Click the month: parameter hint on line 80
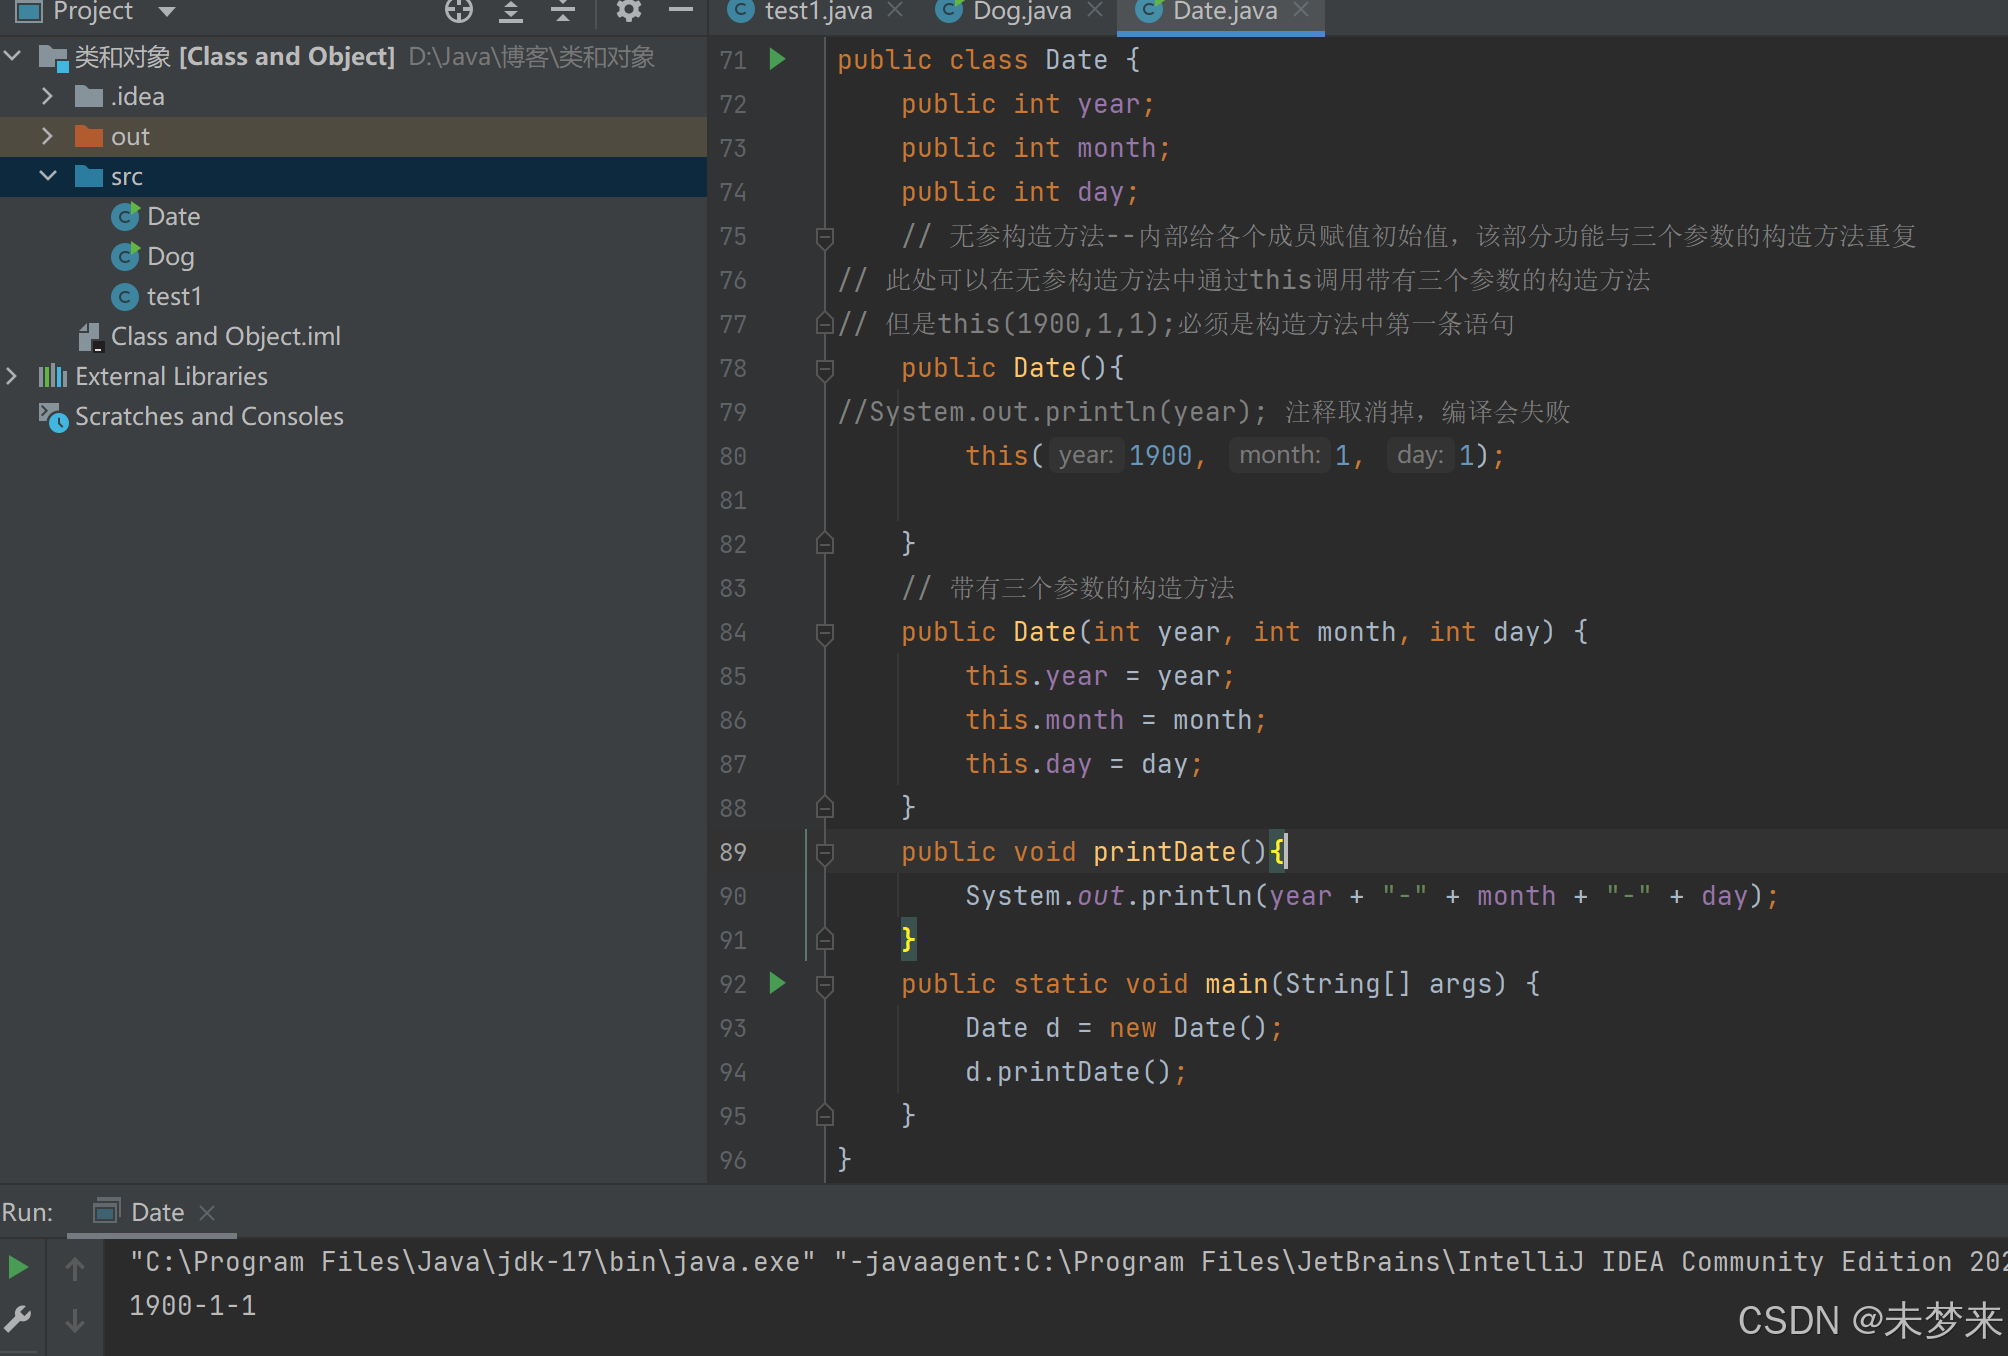Screen dimensions: 2008x1356 point(1279,455)
